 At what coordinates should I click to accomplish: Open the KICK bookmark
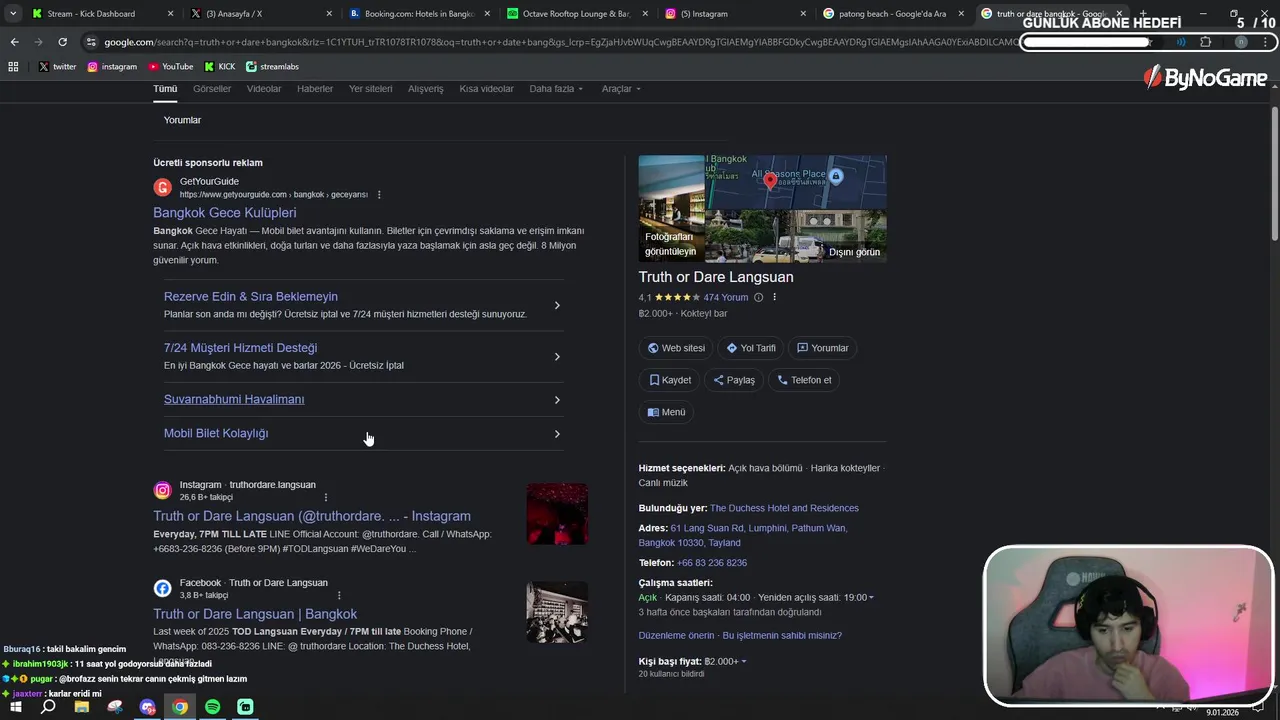220,66
